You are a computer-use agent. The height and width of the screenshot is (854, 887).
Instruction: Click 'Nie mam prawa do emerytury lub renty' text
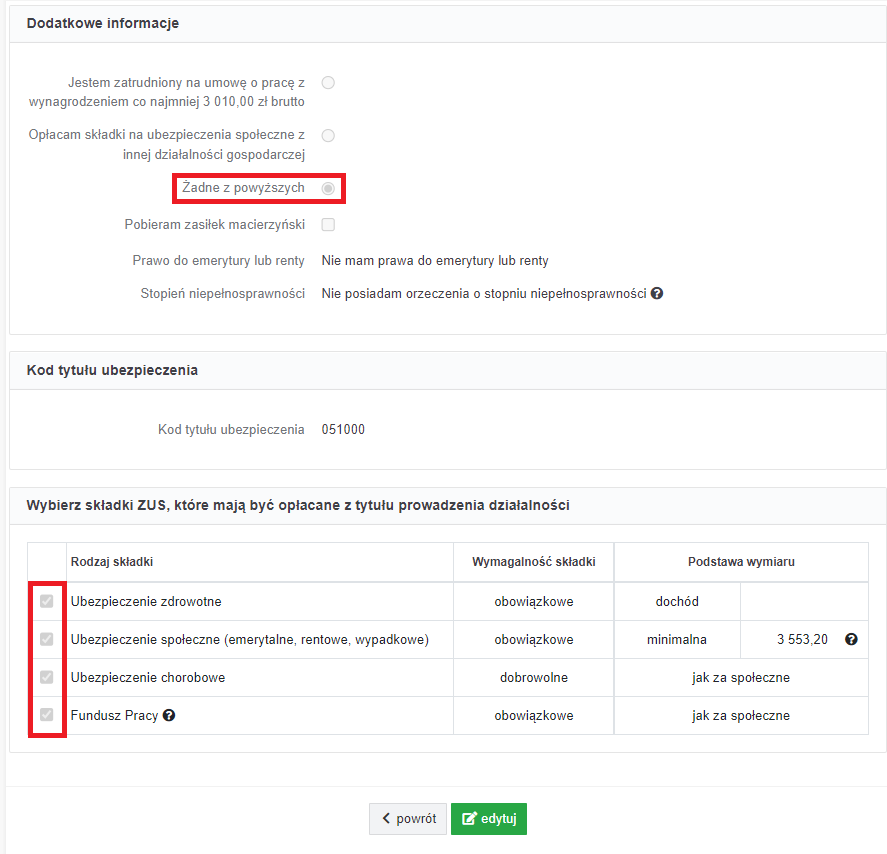pos(435,260)
